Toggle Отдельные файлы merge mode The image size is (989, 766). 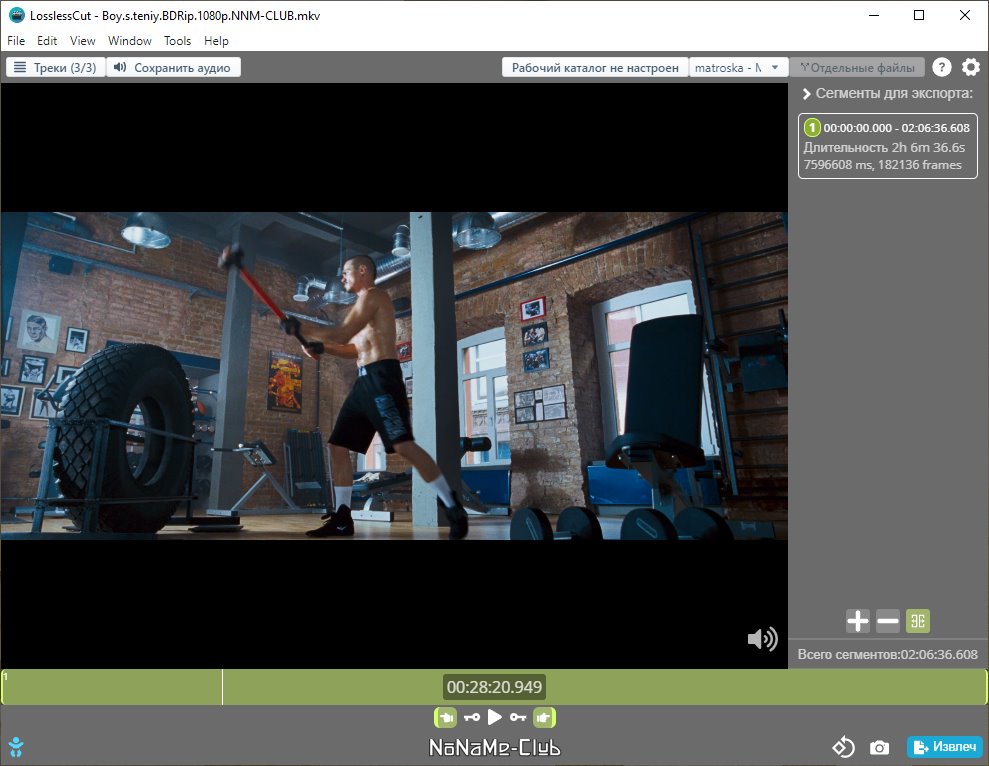tap(857, 68)
